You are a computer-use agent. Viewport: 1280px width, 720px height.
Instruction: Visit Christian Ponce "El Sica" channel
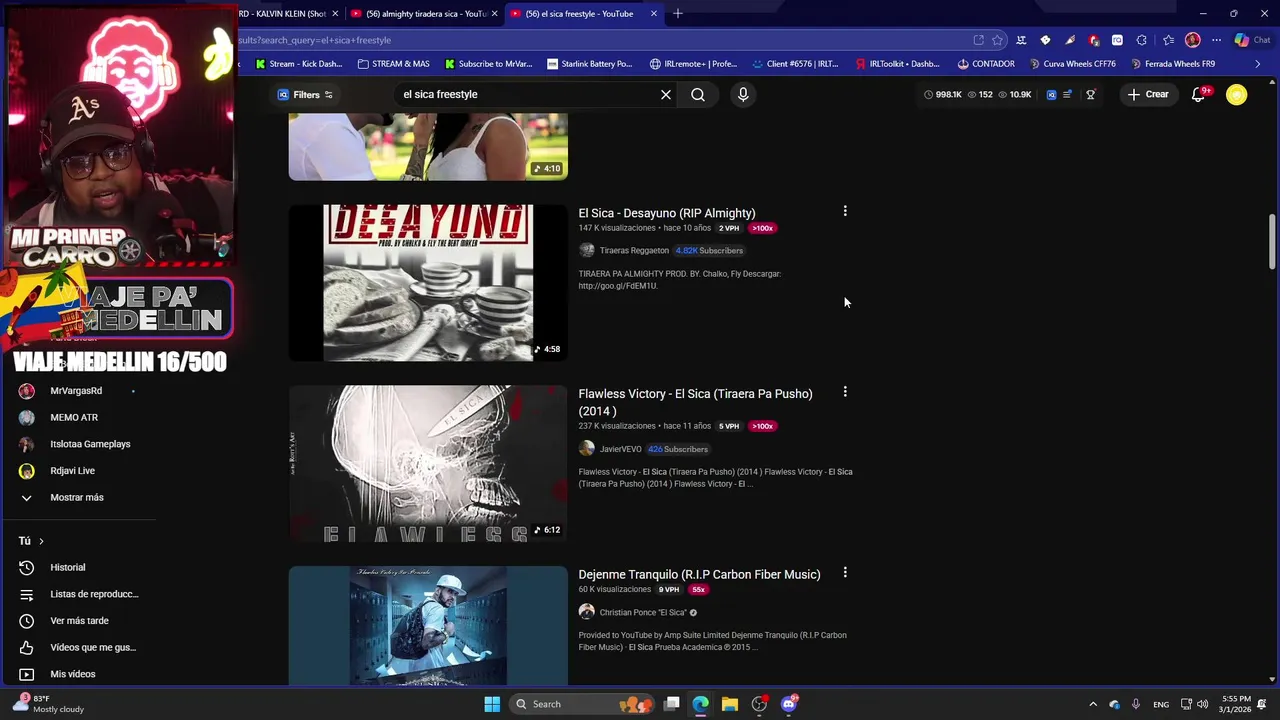point(643,612)
